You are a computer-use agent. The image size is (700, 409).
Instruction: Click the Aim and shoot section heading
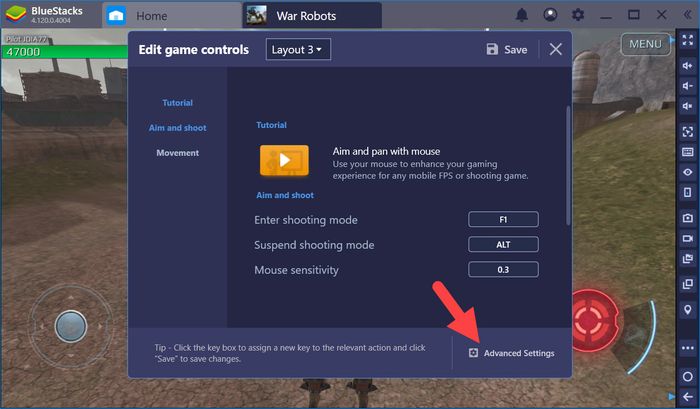[x=285, y=195]
